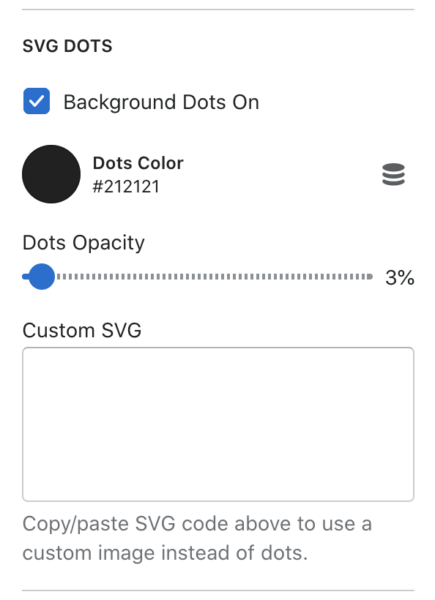Click the 'Background Dots On' label text
Image resolution: width=435 pixels, height=600 pixels.
[x=161, y=102]
